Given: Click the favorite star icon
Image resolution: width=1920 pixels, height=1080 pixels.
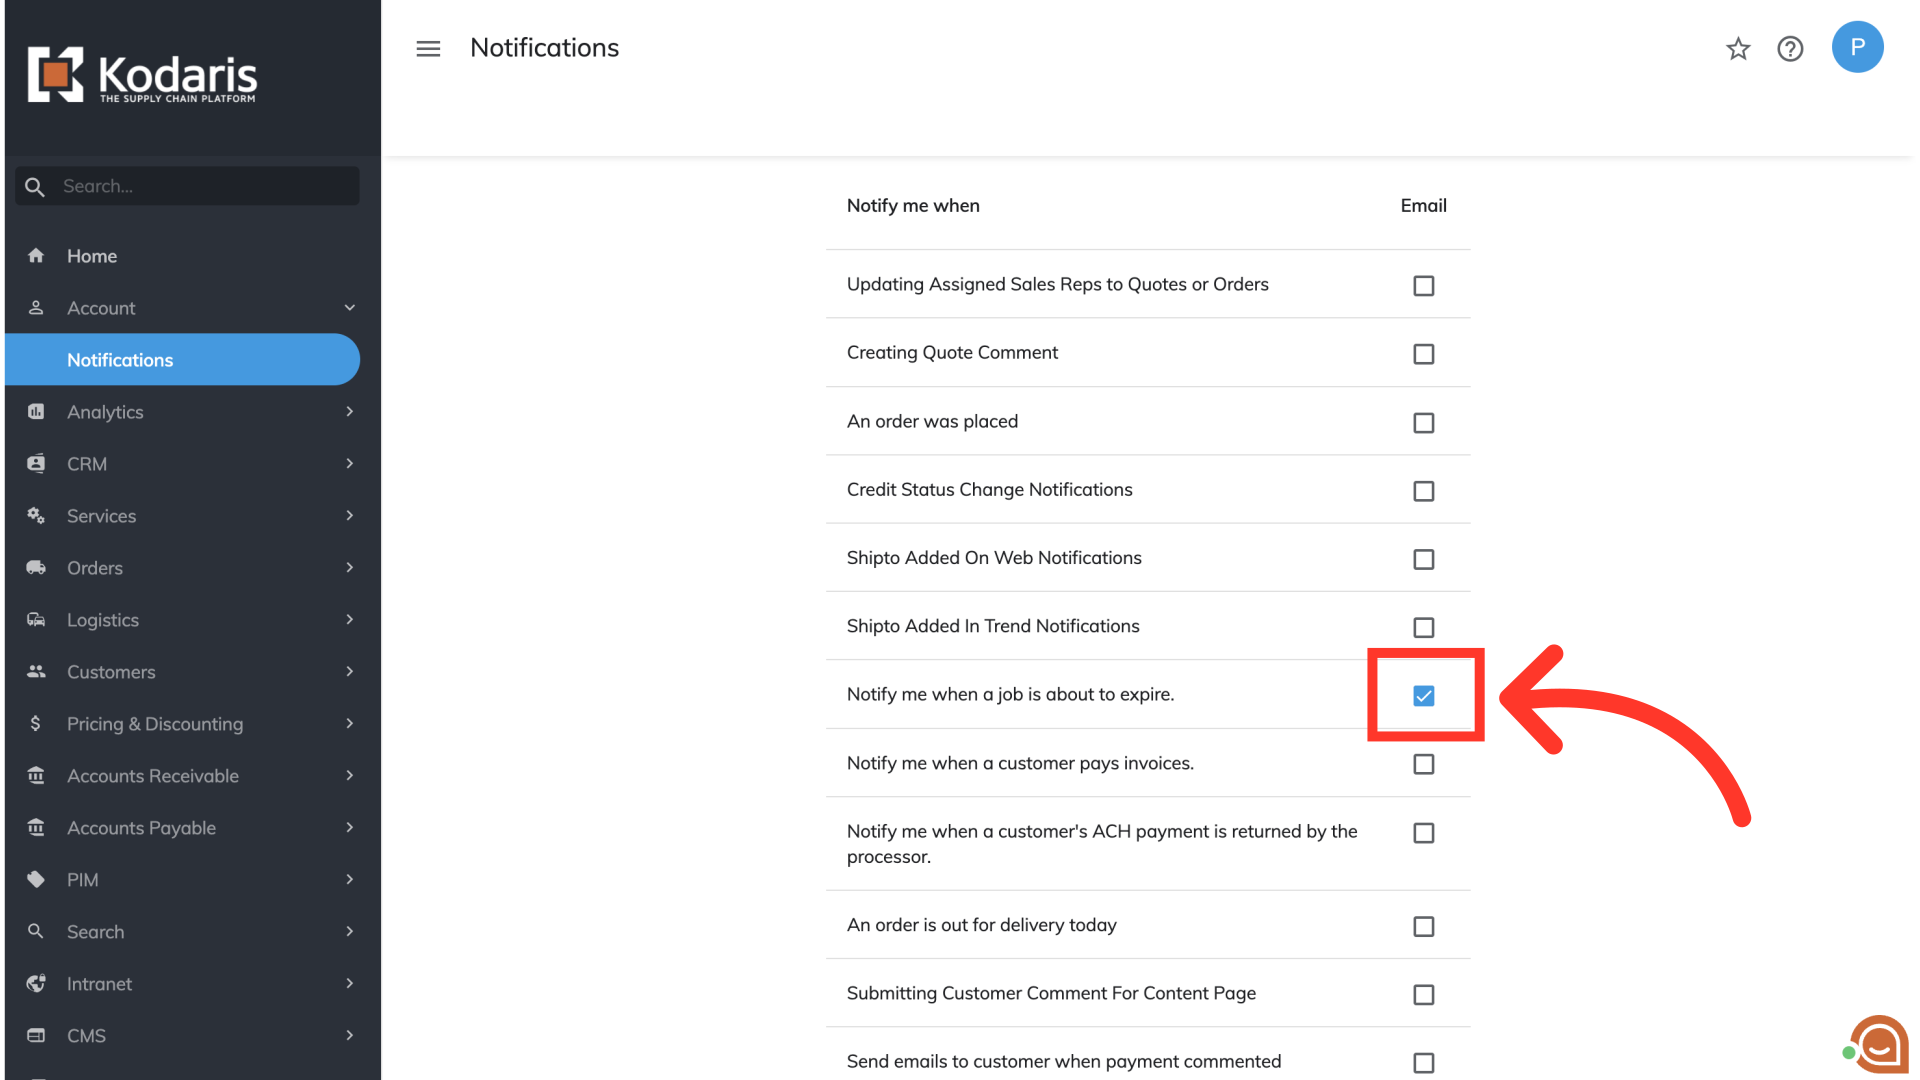Looking at the screenshot, I should click(x=1738, y=48).
